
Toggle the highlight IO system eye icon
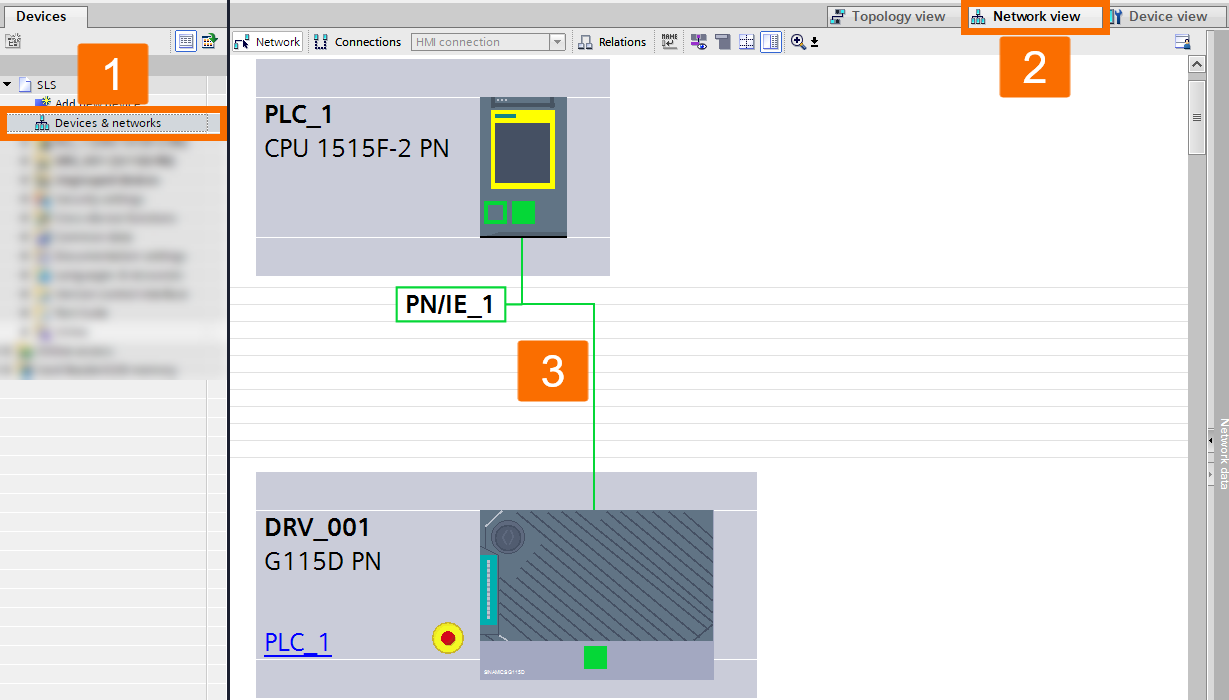(699, 41)
